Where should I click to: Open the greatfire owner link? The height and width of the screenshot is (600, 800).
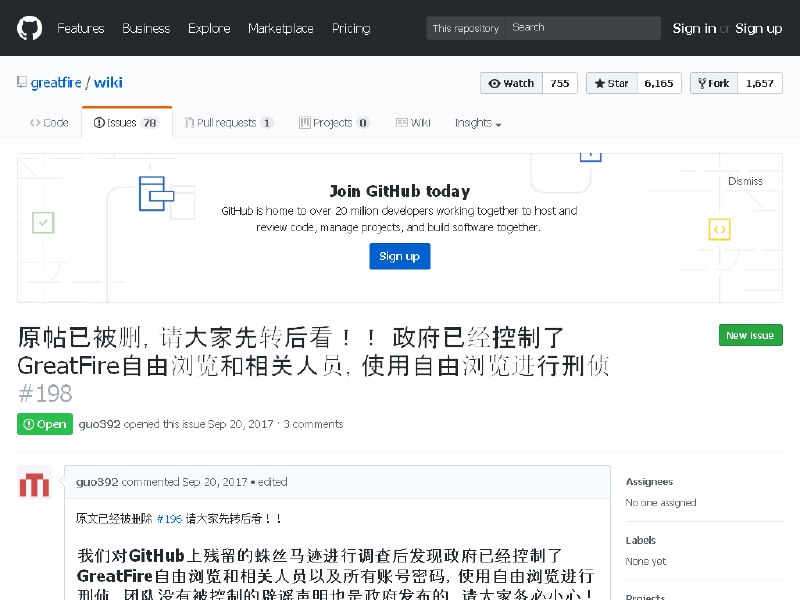56,83
